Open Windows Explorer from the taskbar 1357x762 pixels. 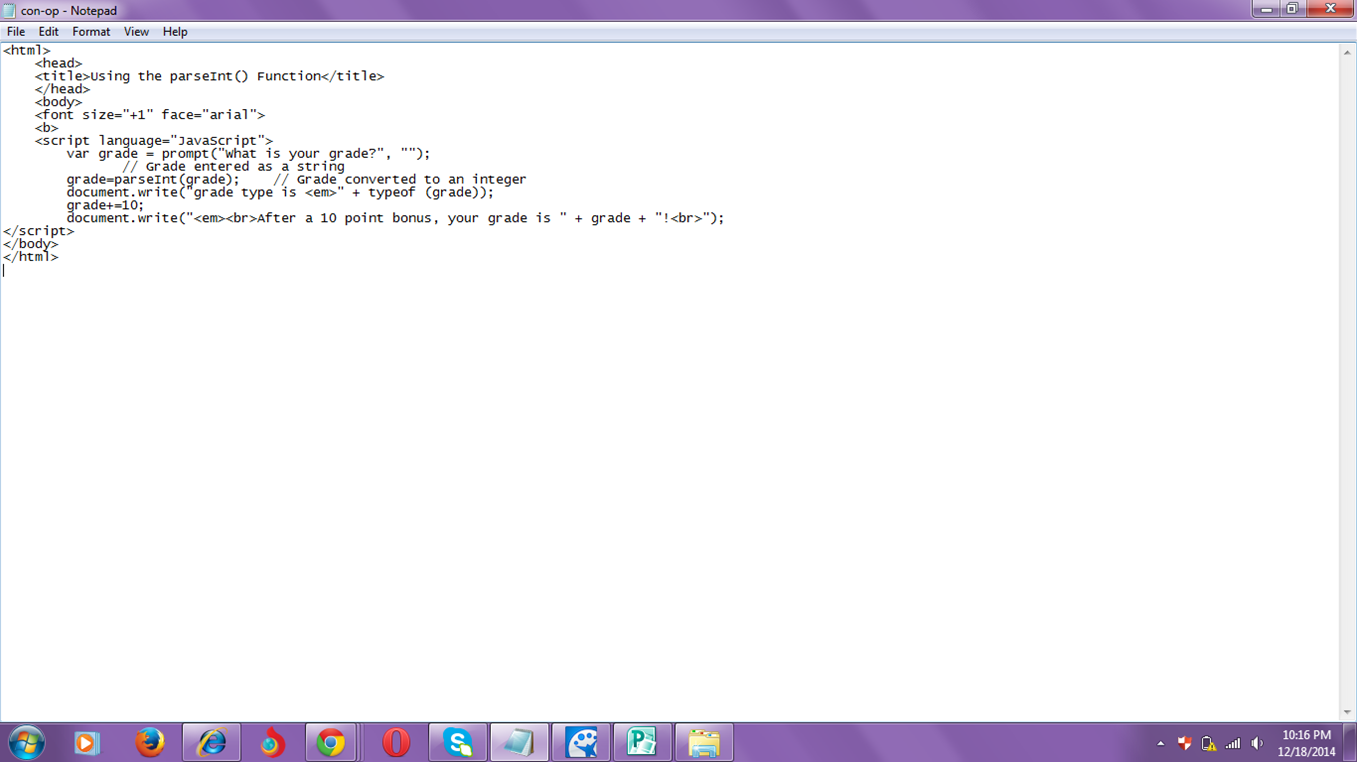pyautogui.click(x=704, y=743)
